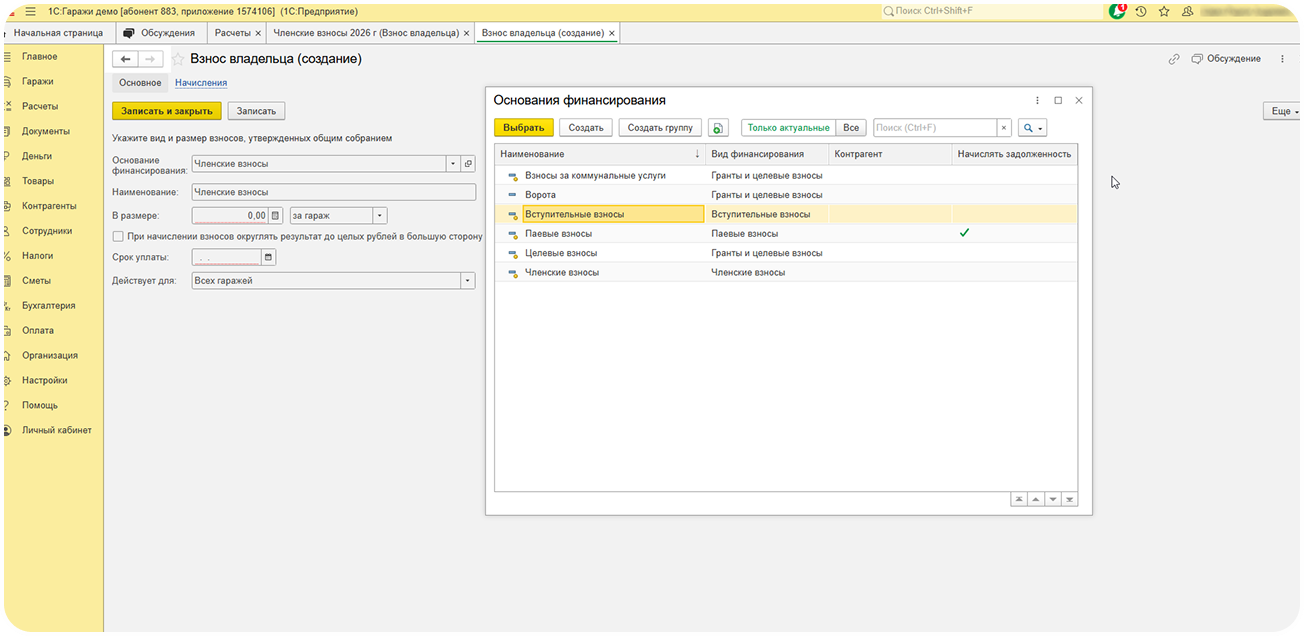
Task: Switch list filter to Все
Action: coord(850,128)
